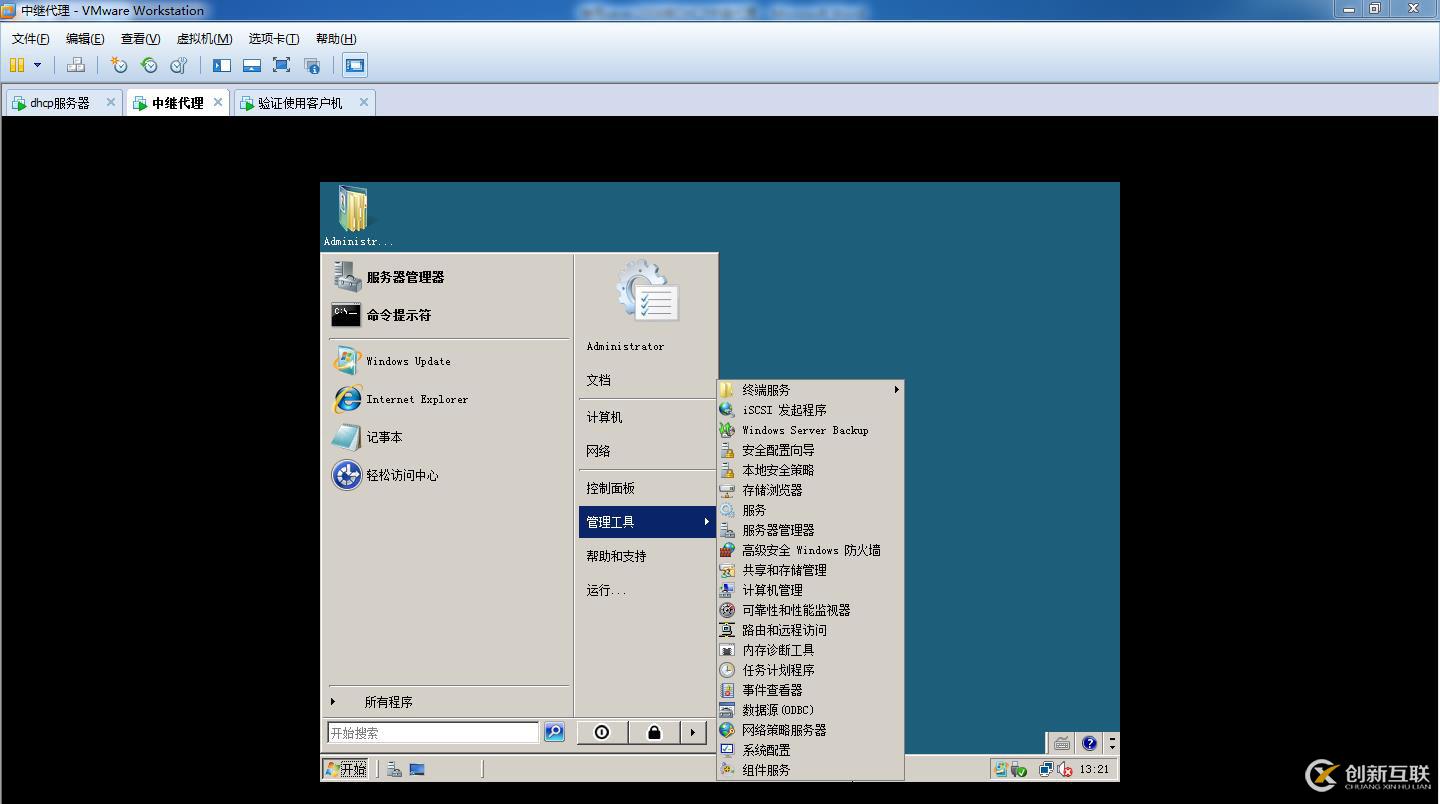The image size is (1440, 804).
Task: Open the 帮助(H) menu
Action: tap(336, 39)
